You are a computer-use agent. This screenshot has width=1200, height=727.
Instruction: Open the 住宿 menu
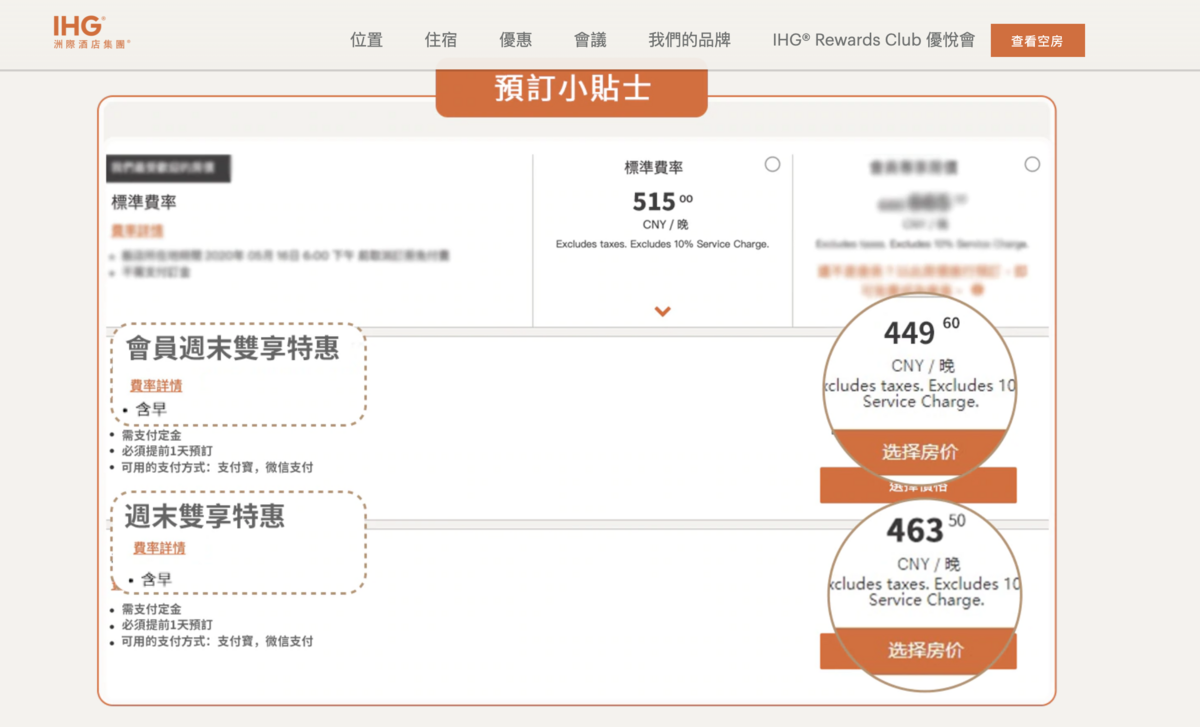pyautogui.click(x=441, y=40)
